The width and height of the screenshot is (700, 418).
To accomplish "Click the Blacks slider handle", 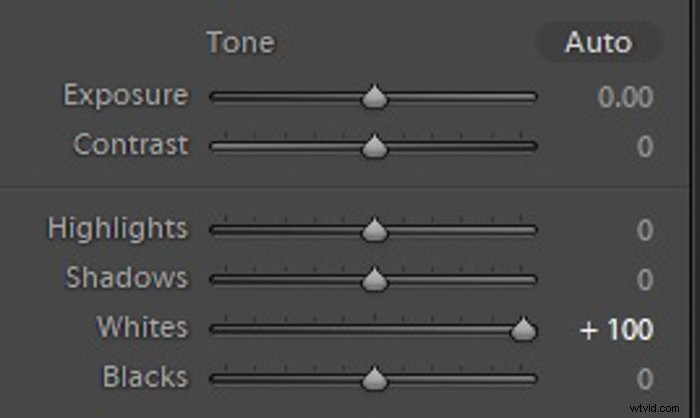I will 374,380.
